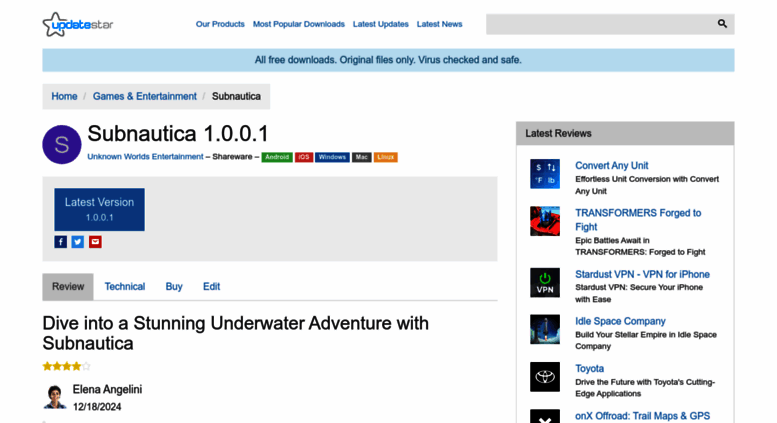
Task: Click the 12/18/2024 review date
Action: click(97, 407)
